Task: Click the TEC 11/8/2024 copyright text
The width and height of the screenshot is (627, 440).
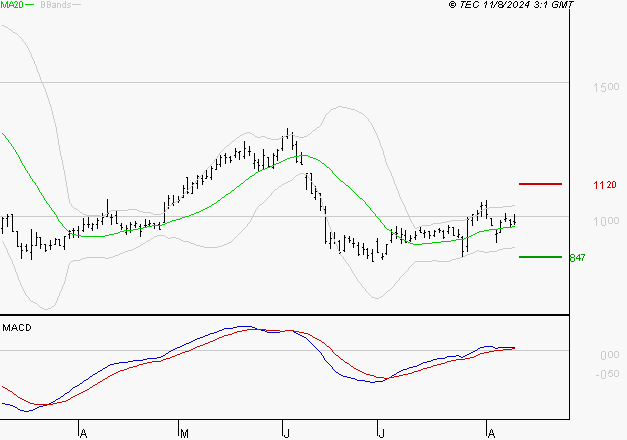Action: (x=511, y=5)
